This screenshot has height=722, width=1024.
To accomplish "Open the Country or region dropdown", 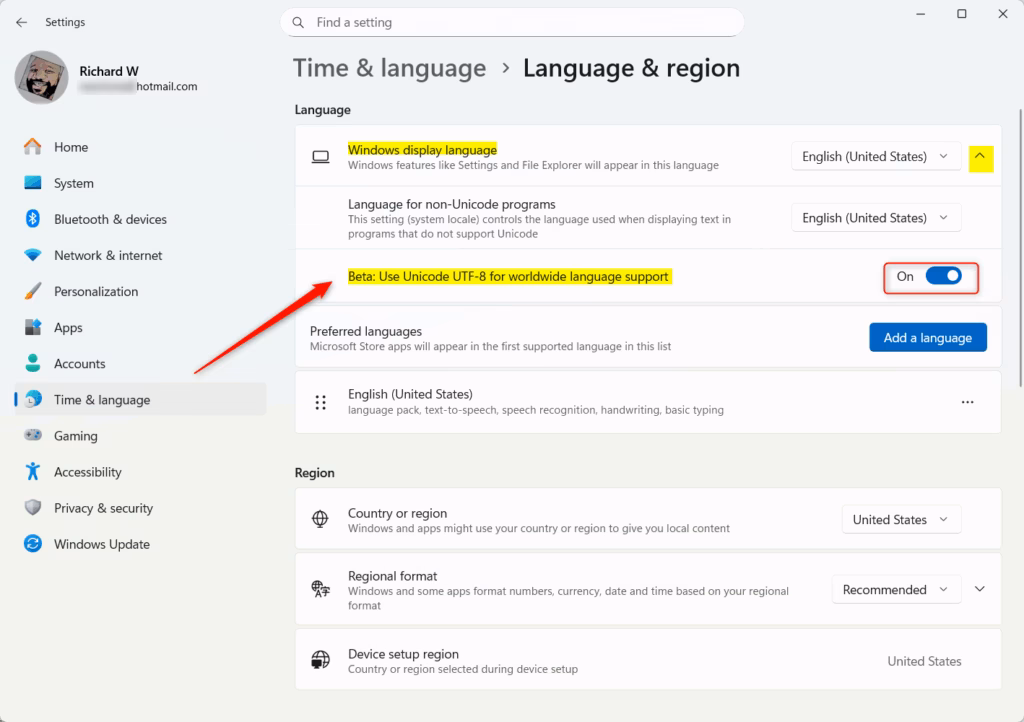I will (x=901, y=520).
